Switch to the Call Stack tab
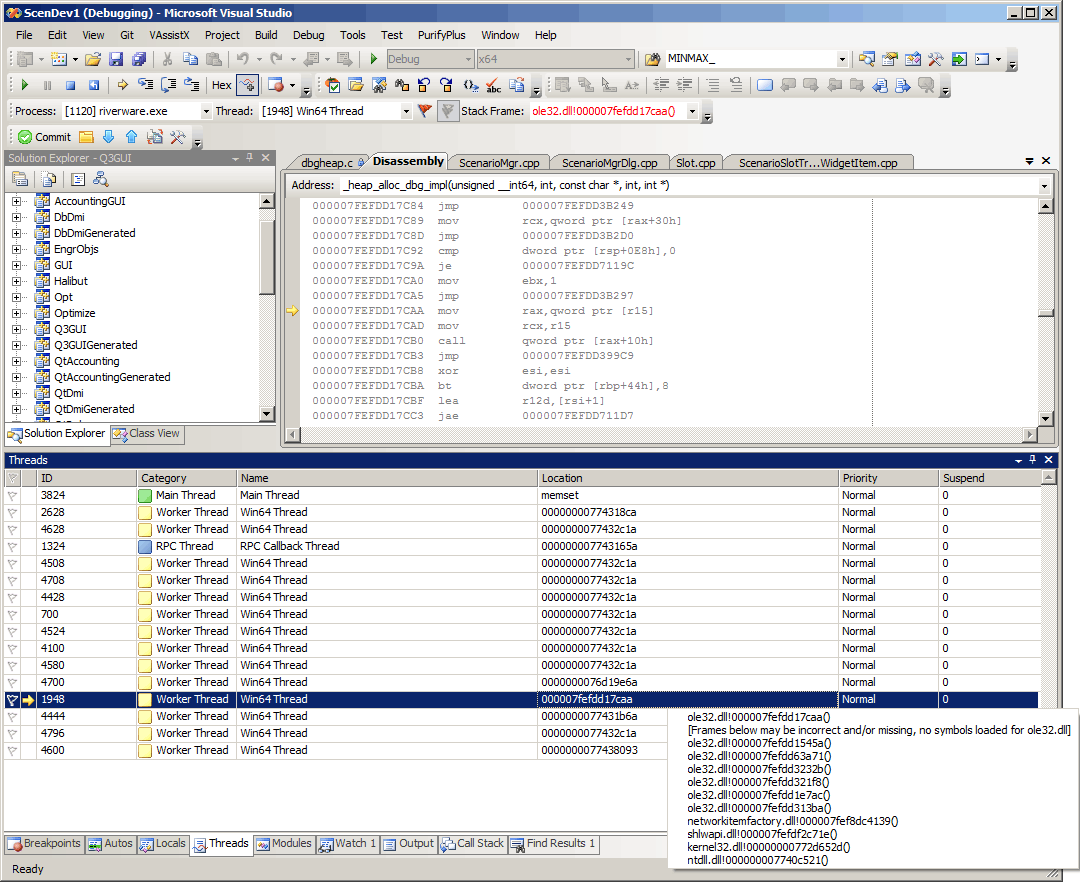 (x=473, y=843)
